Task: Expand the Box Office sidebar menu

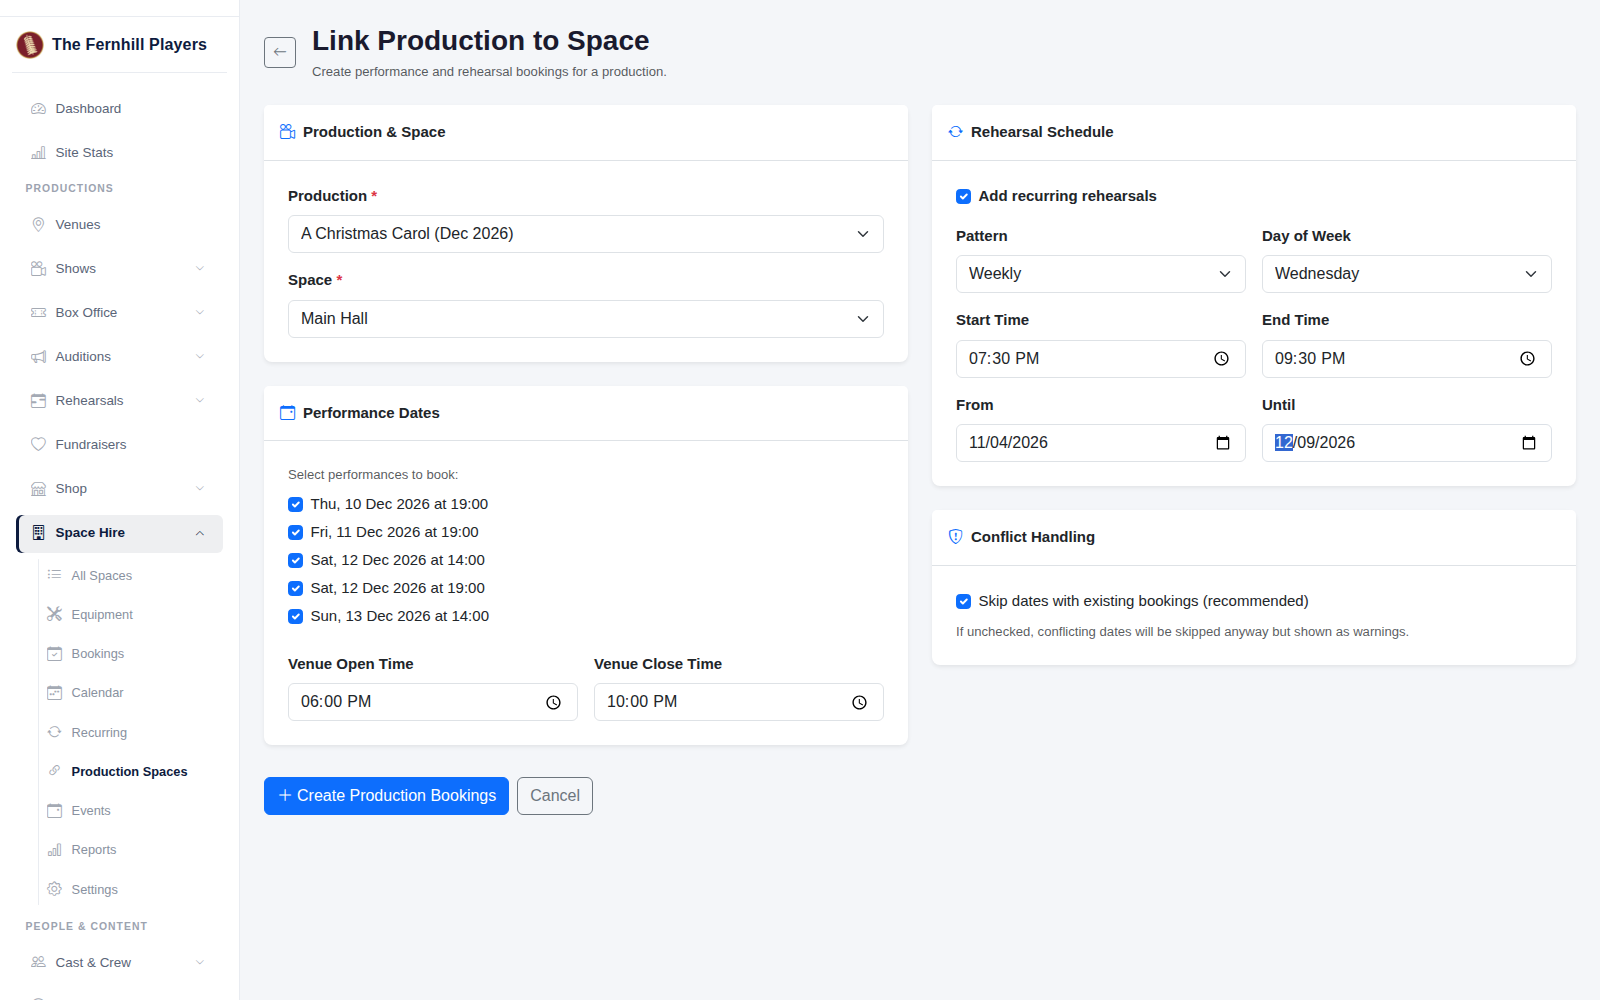Action: tap(119, 313)
